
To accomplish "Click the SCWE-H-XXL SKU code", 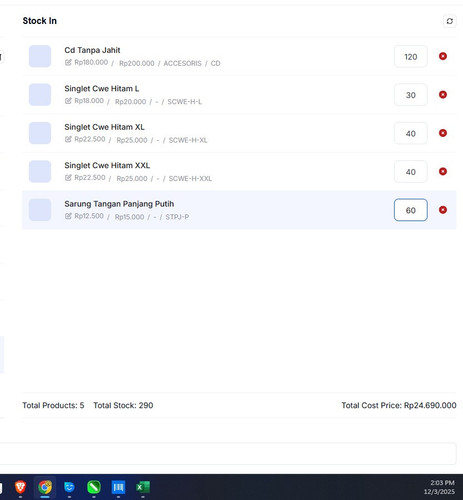I will pos(190,178).
